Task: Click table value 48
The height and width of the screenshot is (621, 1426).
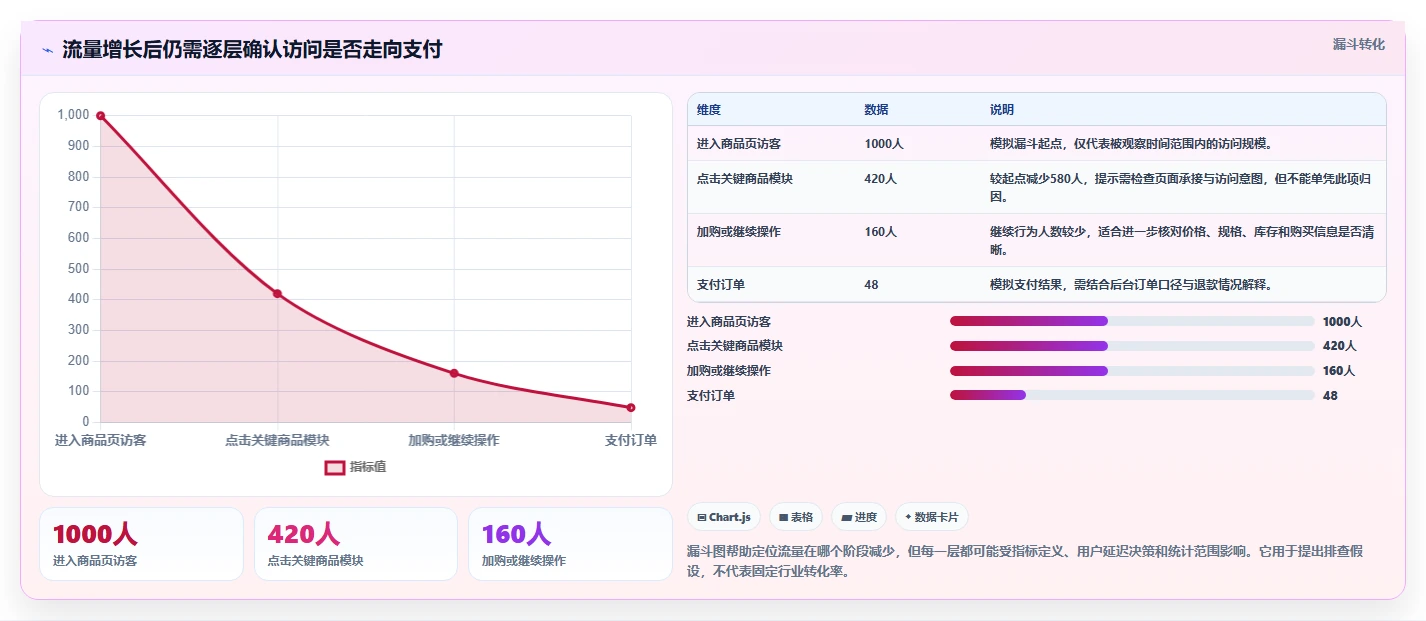Action: (872, 284)
